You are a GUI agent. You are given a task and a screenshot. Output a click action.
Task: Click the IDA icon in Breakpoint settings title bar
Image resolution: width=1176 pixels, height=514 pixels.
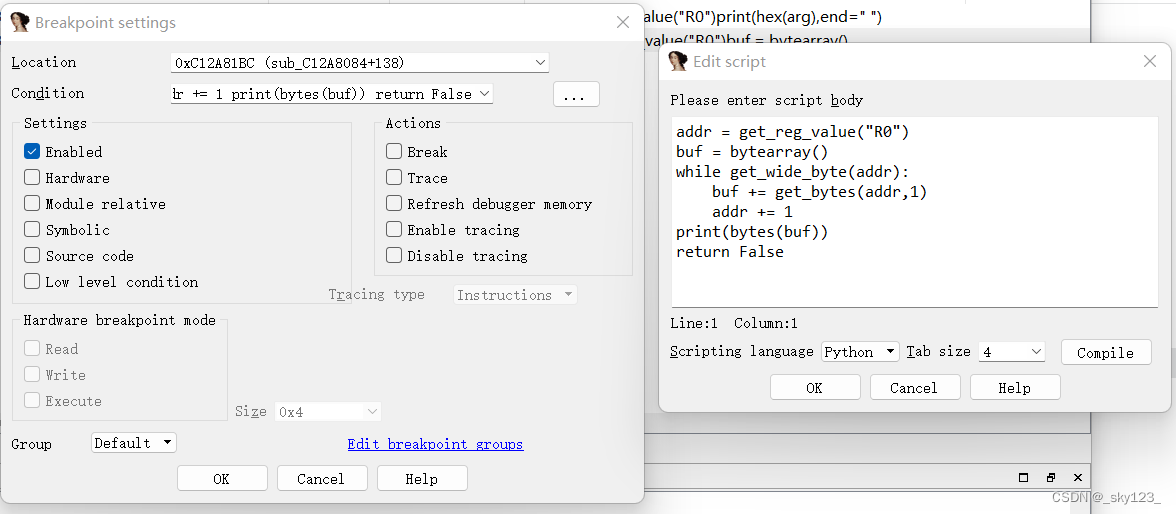point(20,22)
